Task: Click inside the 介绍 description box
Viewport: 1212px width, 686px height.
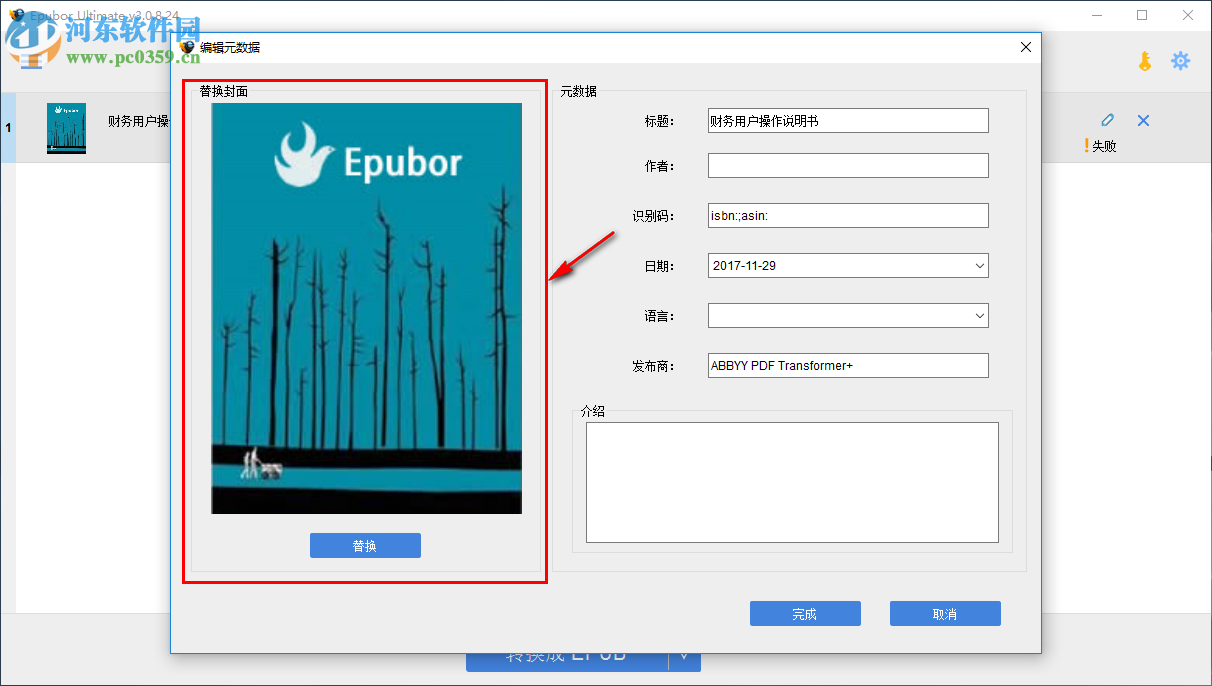Action: point(791,482)
